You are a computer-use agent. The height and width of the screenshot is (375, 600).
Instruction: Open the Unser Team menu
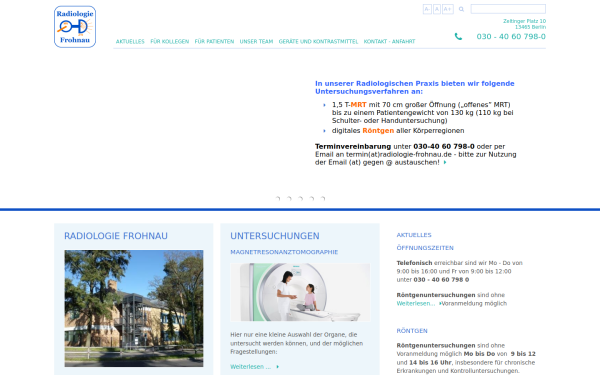point(256,41)
